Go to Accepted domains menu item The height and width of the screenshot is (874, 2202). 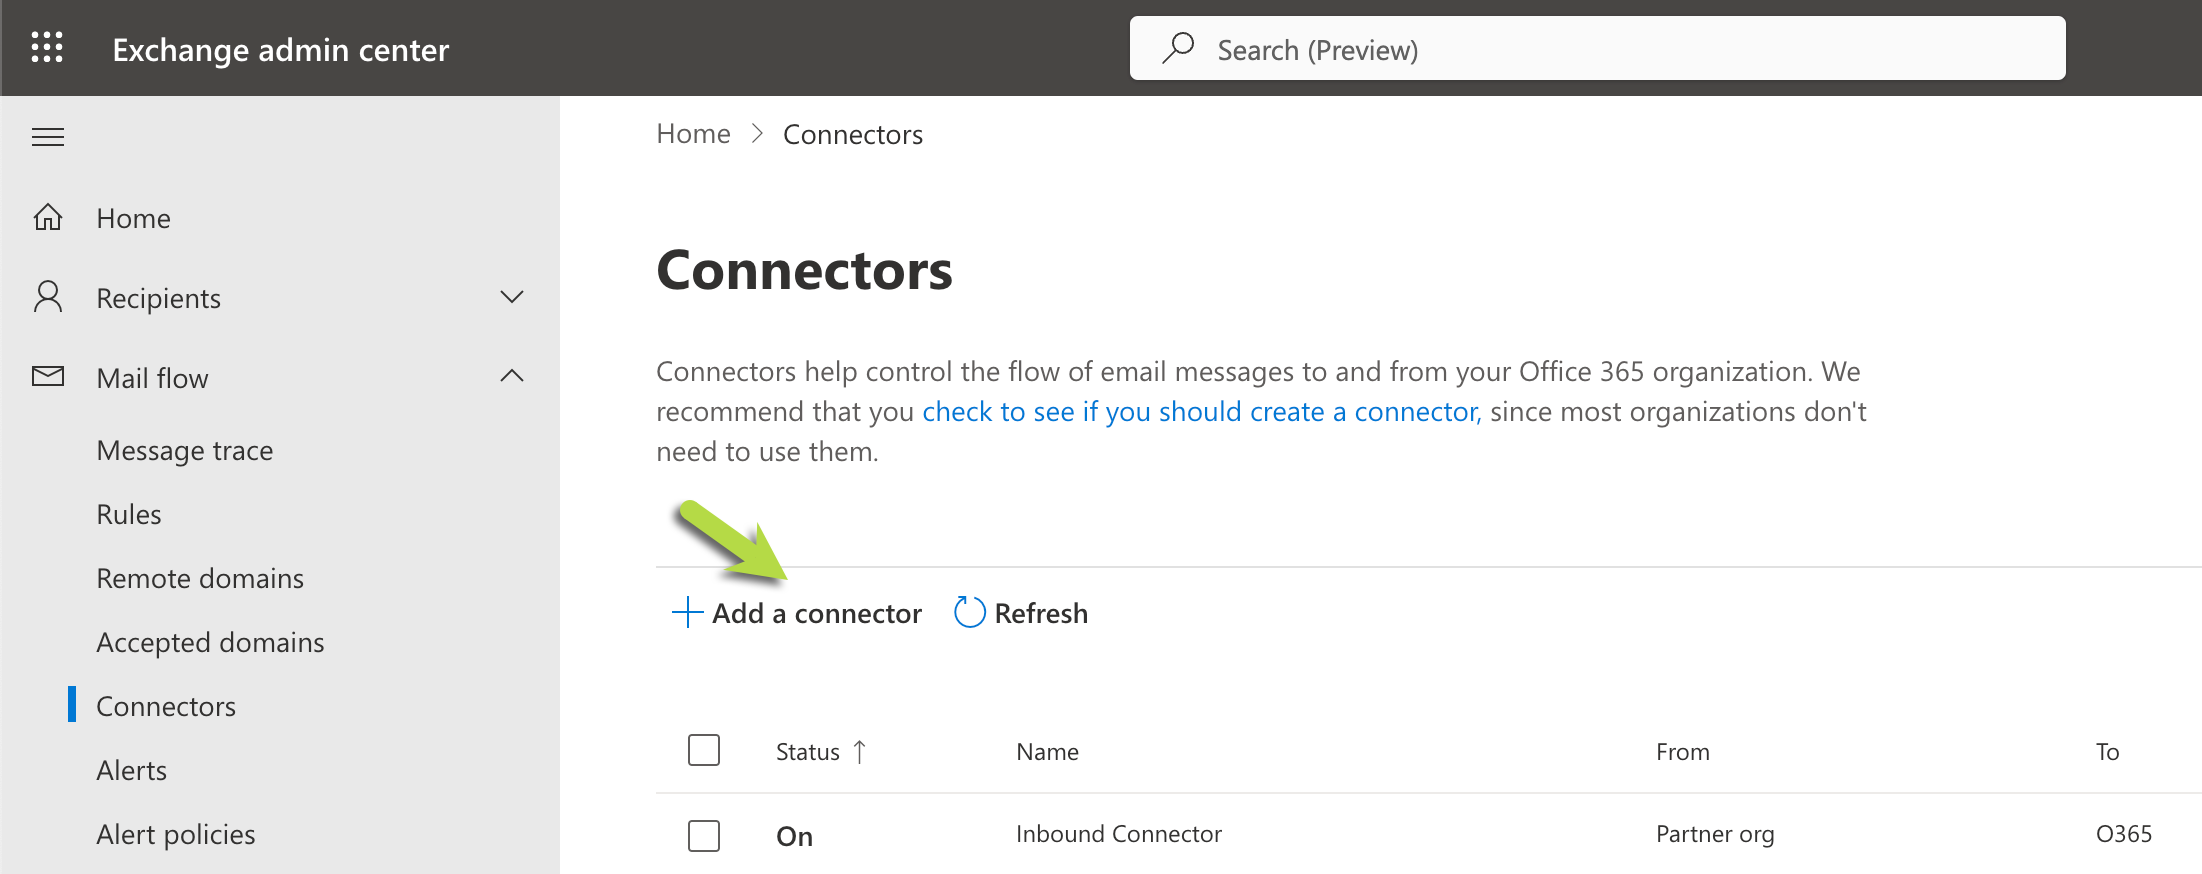pos(211,642)
